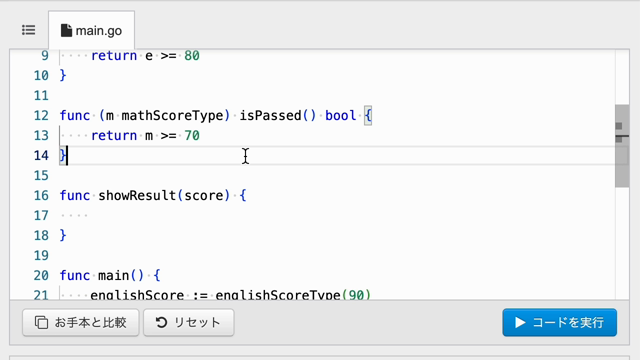
Task: Click the isPassed method name on line 12
Action: [x=270, y=116]
